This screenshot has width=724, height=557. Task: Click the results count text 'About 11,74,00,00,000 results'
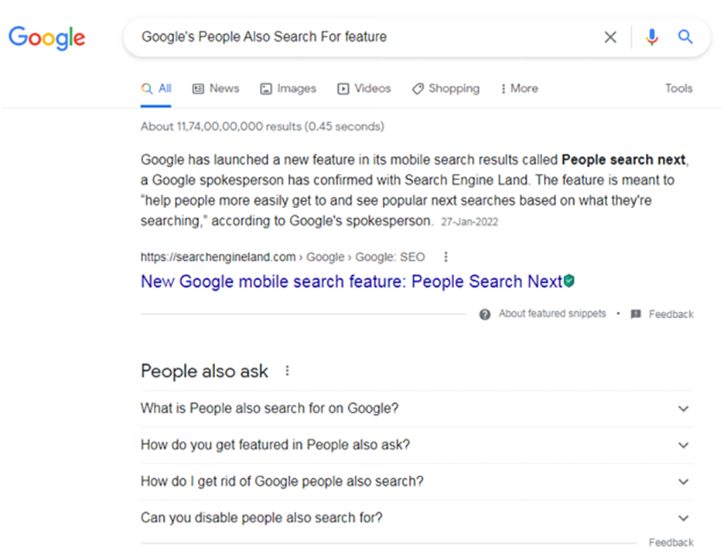point(221,127)
